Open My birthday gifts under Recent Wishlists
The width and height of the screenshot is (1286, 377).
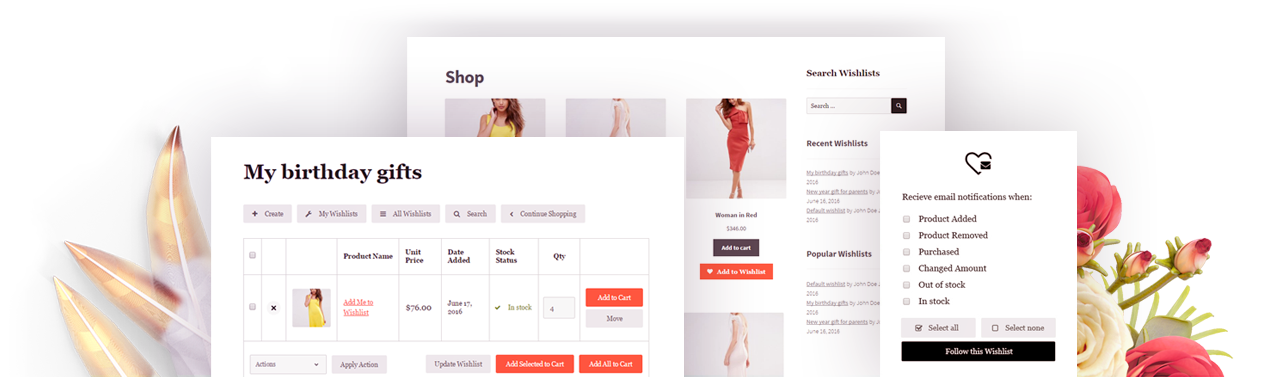[x=828, y=173]
